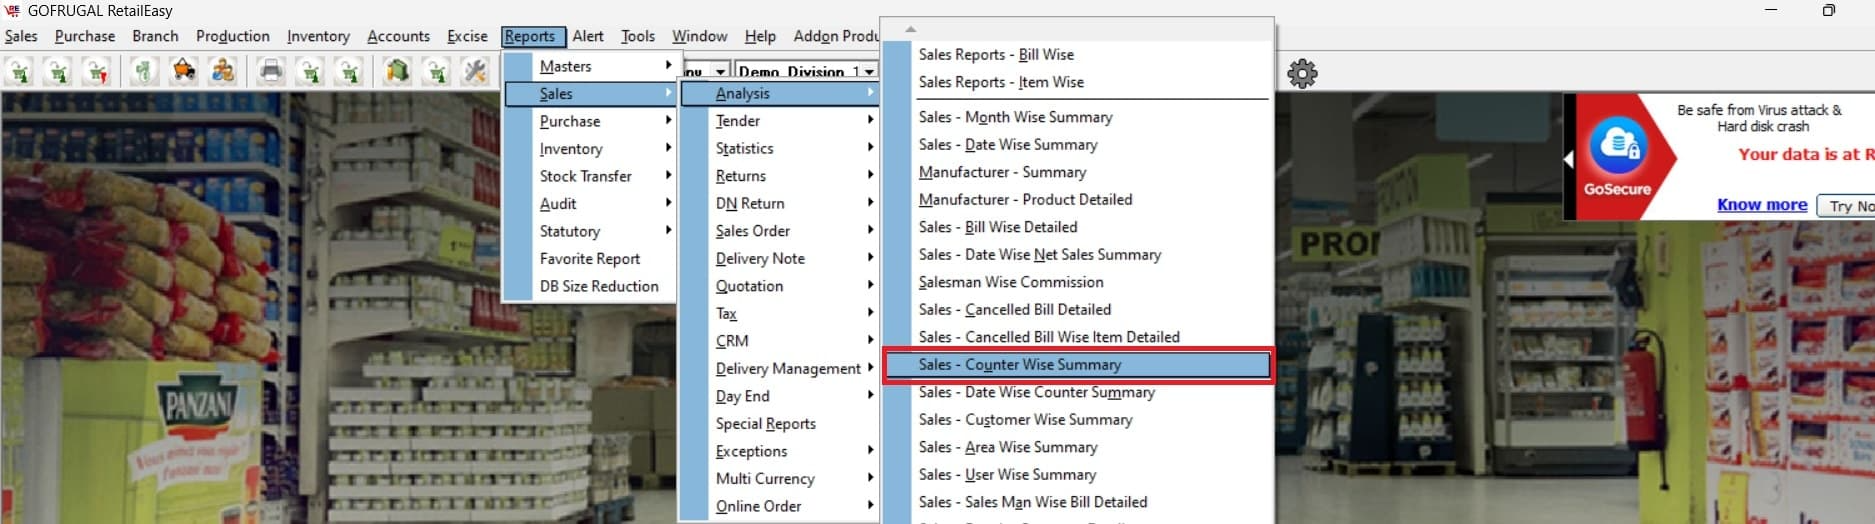Click the GoSecure cloud lock icon
This screenshot has width=1875, height=524.
point(1617,145)
